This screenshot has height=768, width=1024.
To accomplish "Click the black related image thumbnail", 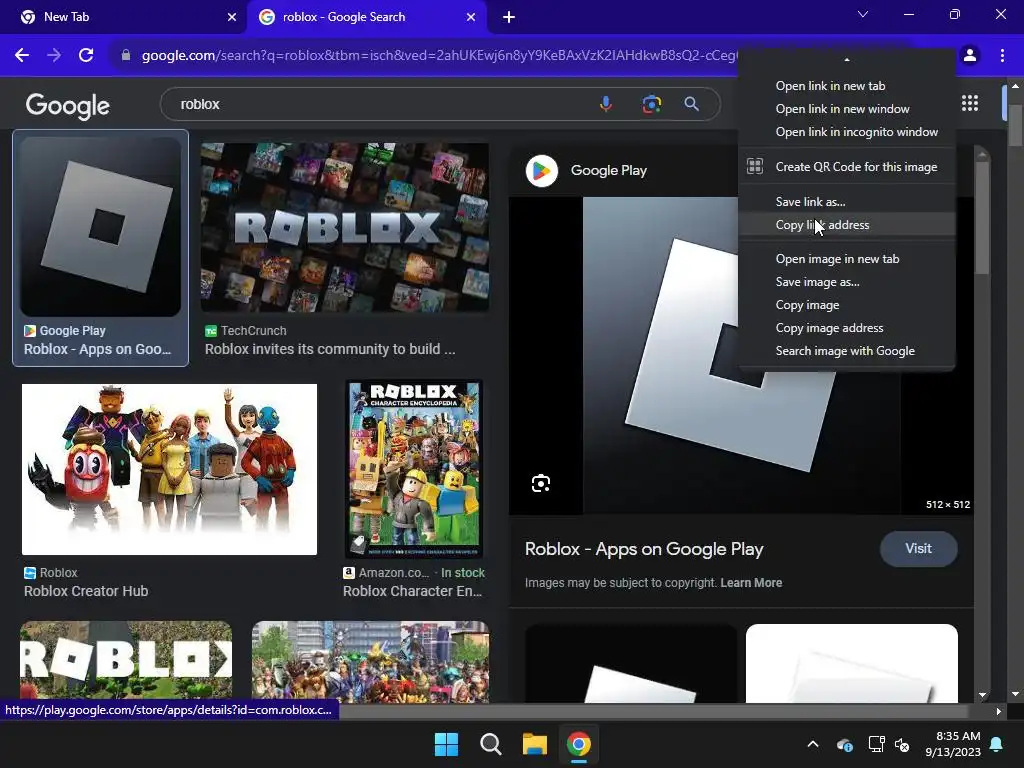I will [631, 663].
